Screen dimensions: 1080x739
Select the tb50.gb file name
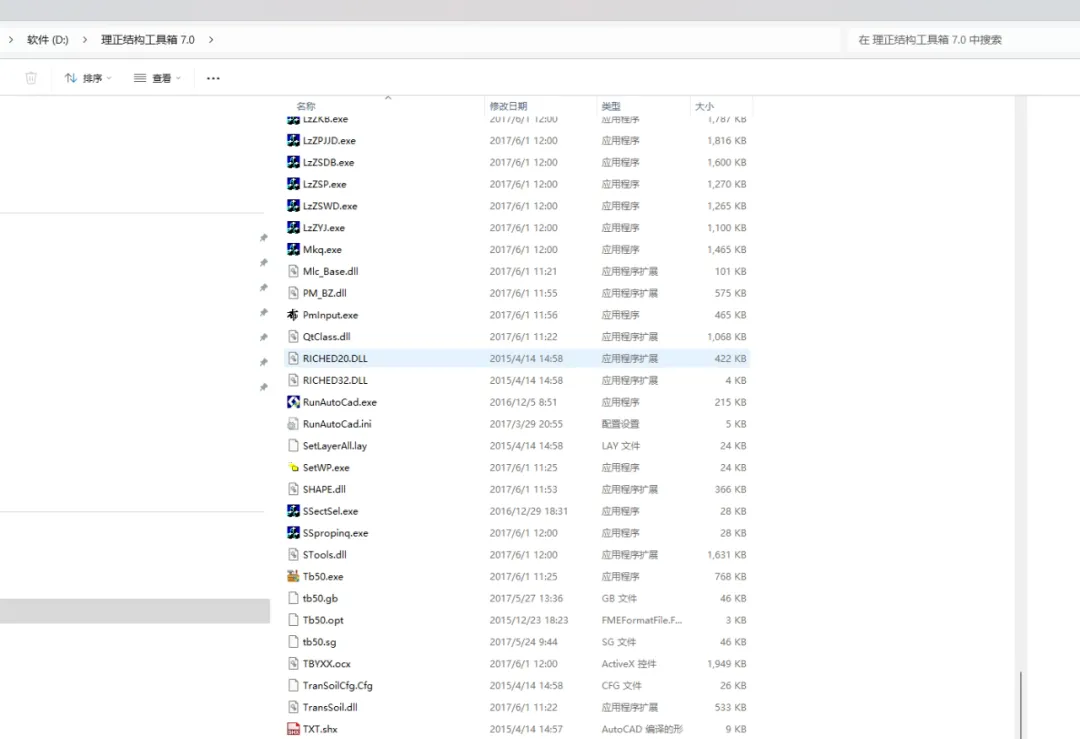pyautogui.click(x=320, y=599)
